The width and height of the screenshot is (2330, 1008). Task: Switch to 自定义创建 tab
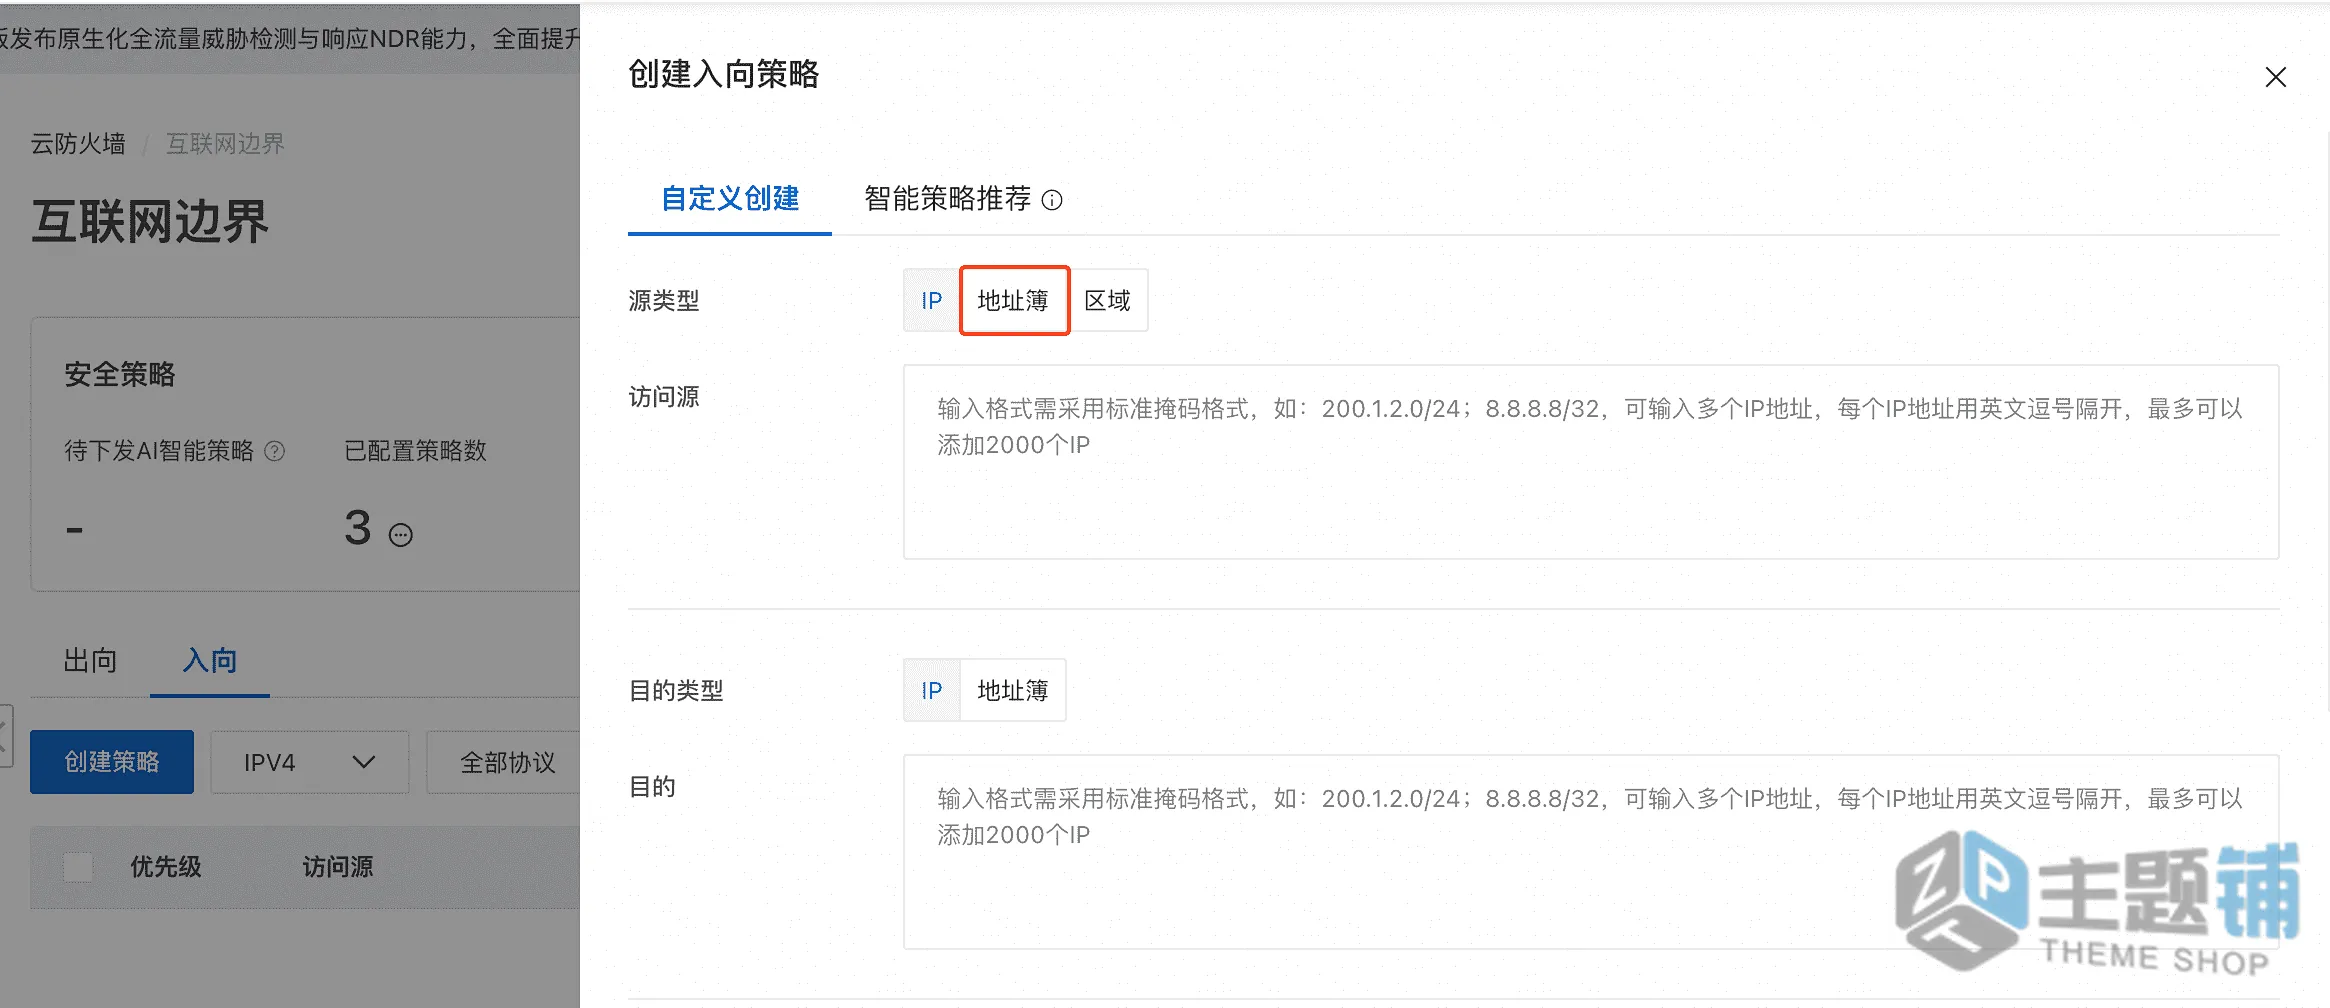730,199
